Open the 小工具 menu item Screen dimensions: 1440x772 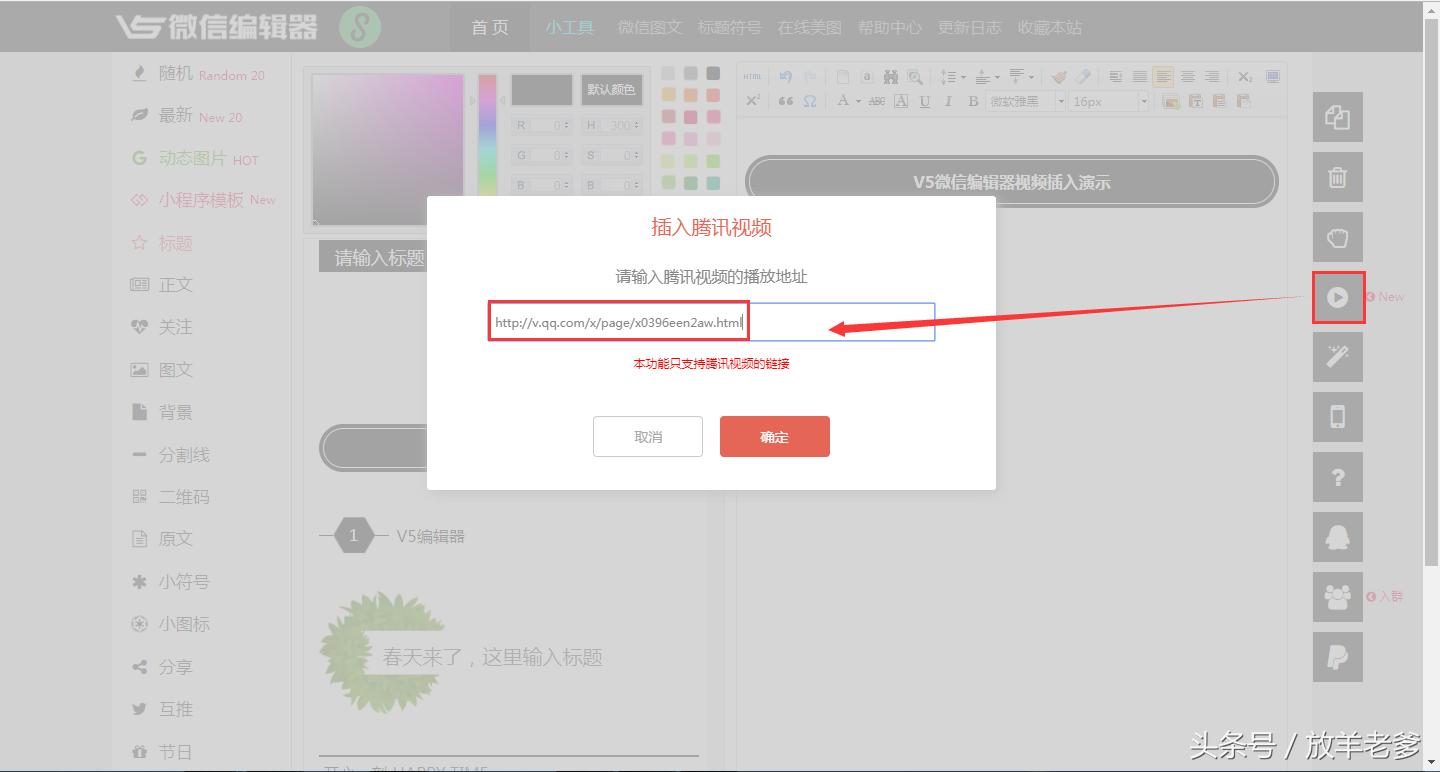pos(570,27)
